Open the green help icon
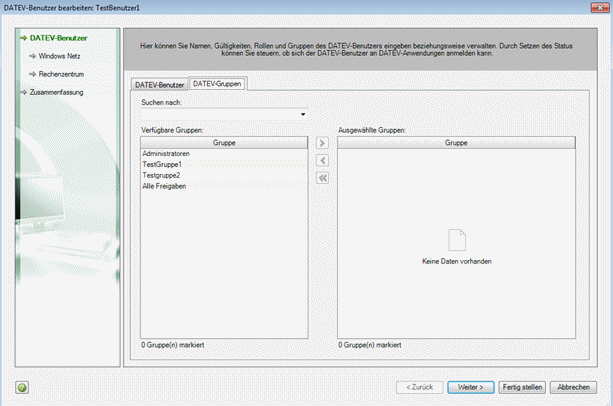613x406 pixels. click(x=22, y=387)
